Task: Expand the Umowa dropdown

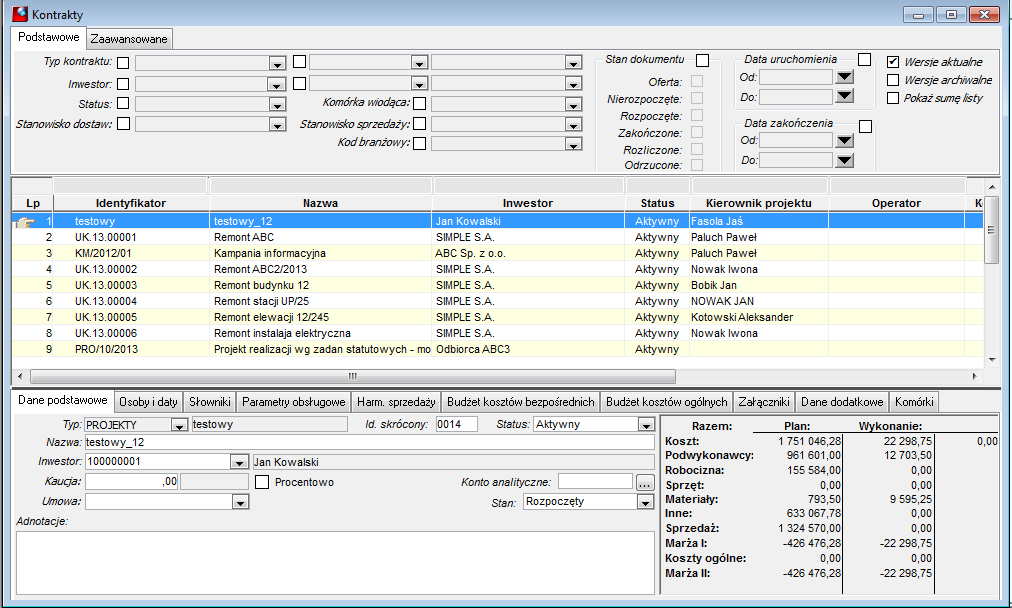Action: pos(240,502)
